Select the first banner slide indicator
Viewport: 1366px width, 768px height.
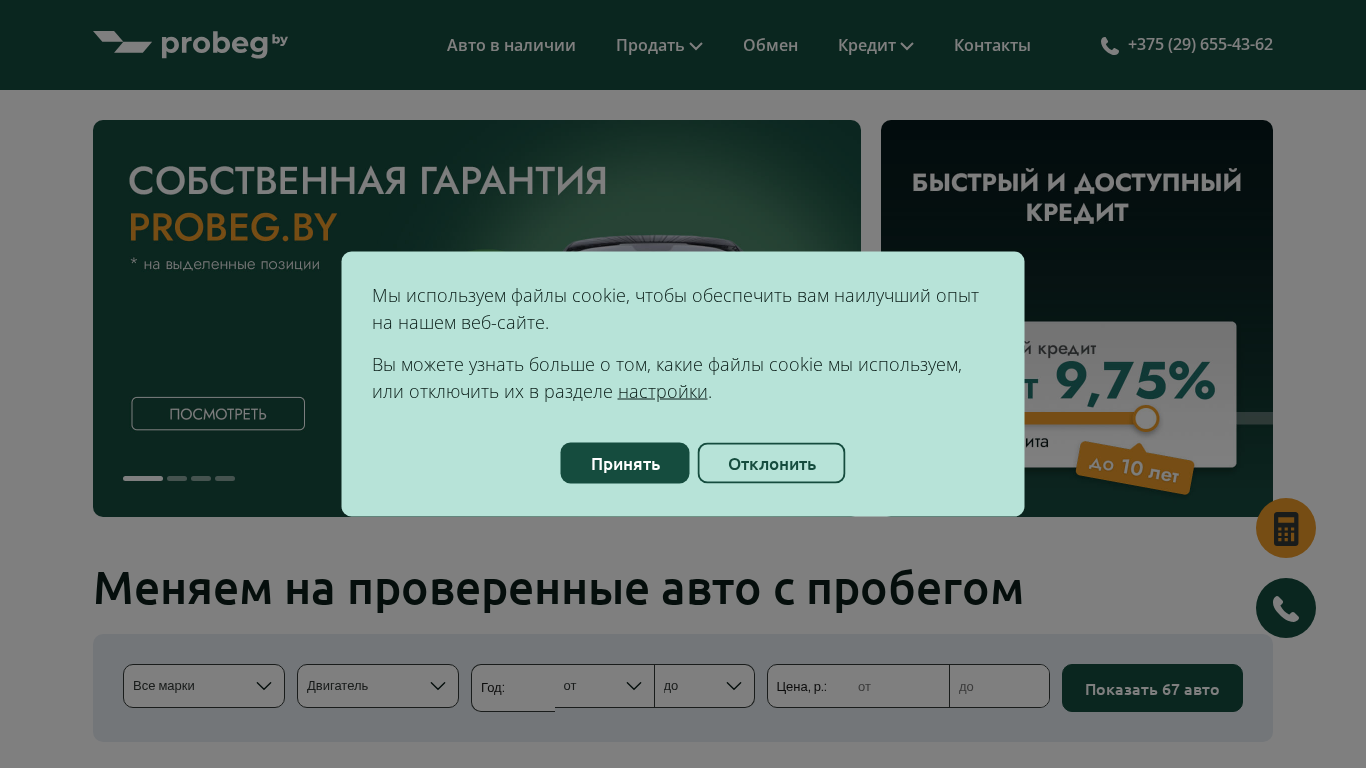click(x=143, y=479)
